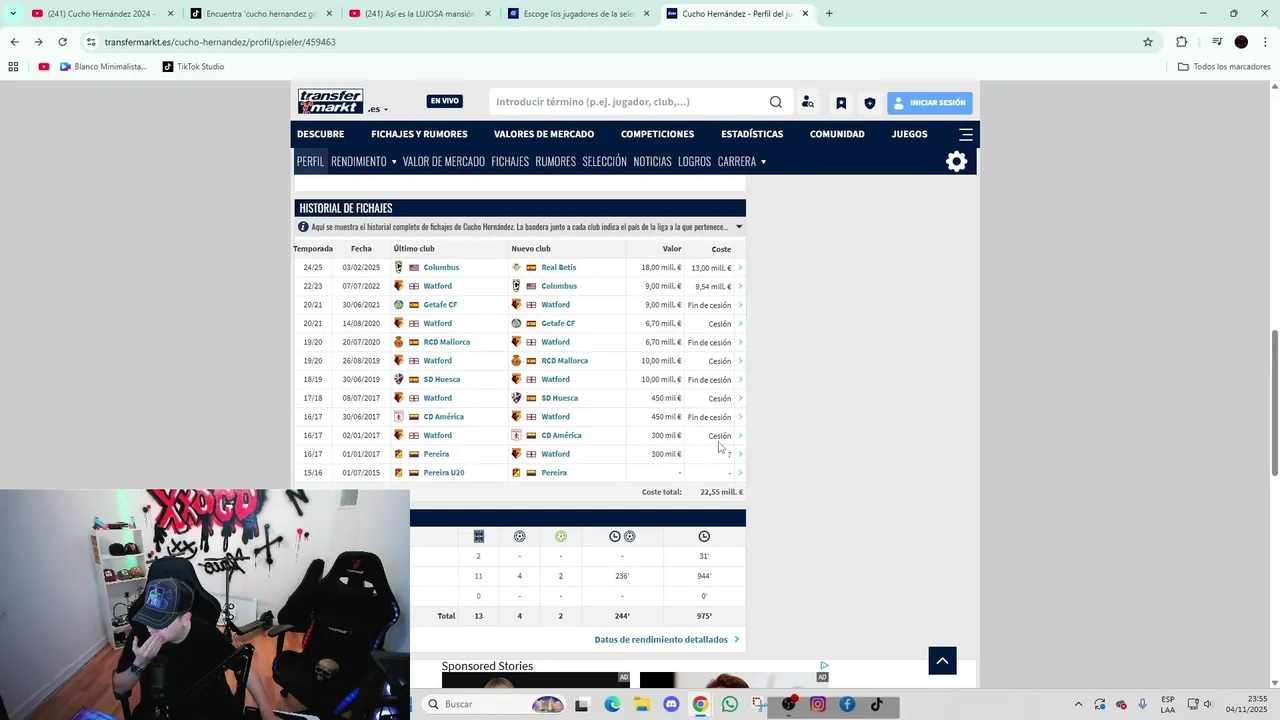
Task: Open the COMPETICIONES menu
Action: tap(657, 134)
